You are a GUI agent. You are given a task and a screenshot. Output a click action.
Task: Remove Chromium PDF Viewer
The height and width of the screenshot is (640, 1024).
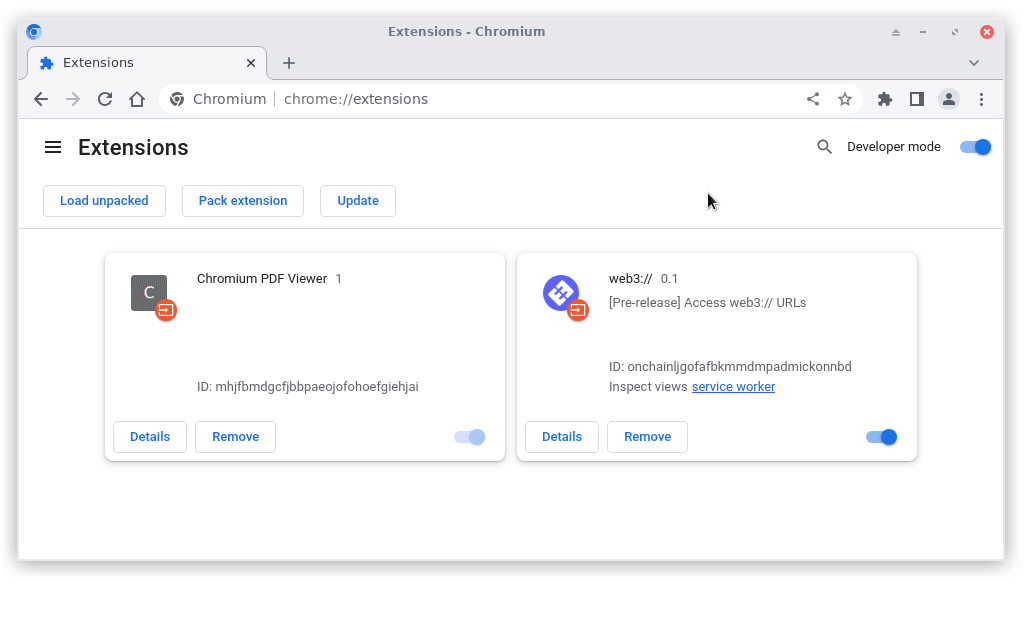236,437
